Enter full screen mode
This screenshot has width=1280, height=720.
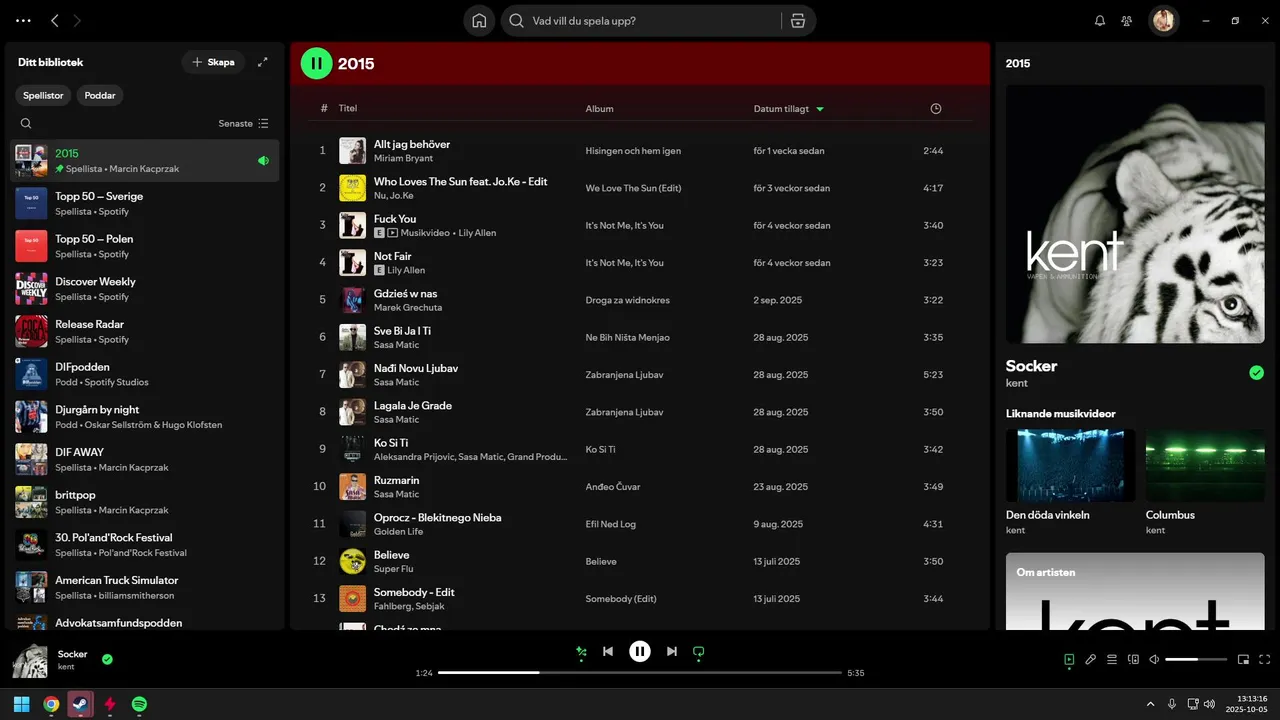pyautogui.click(x=1265, y=659)
